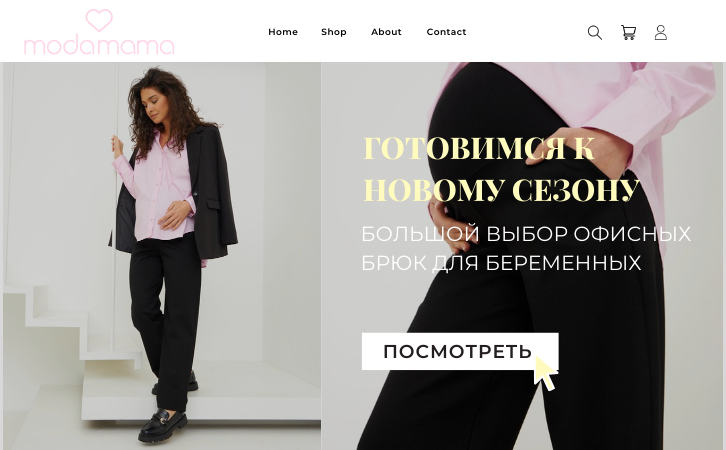Go to the Home menu item

point(283,32)
